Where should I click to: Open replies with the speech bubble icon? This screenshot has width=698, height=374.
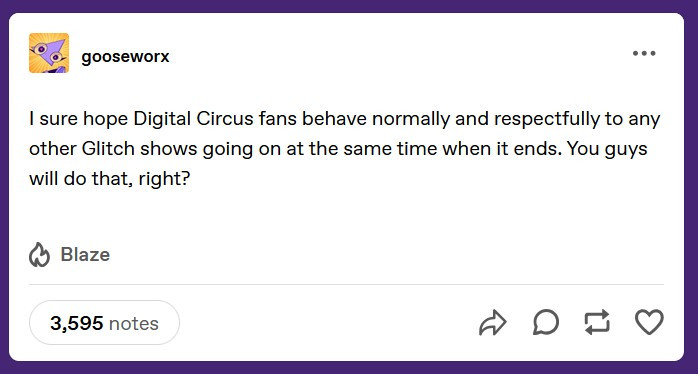click(x=546, y=322)
